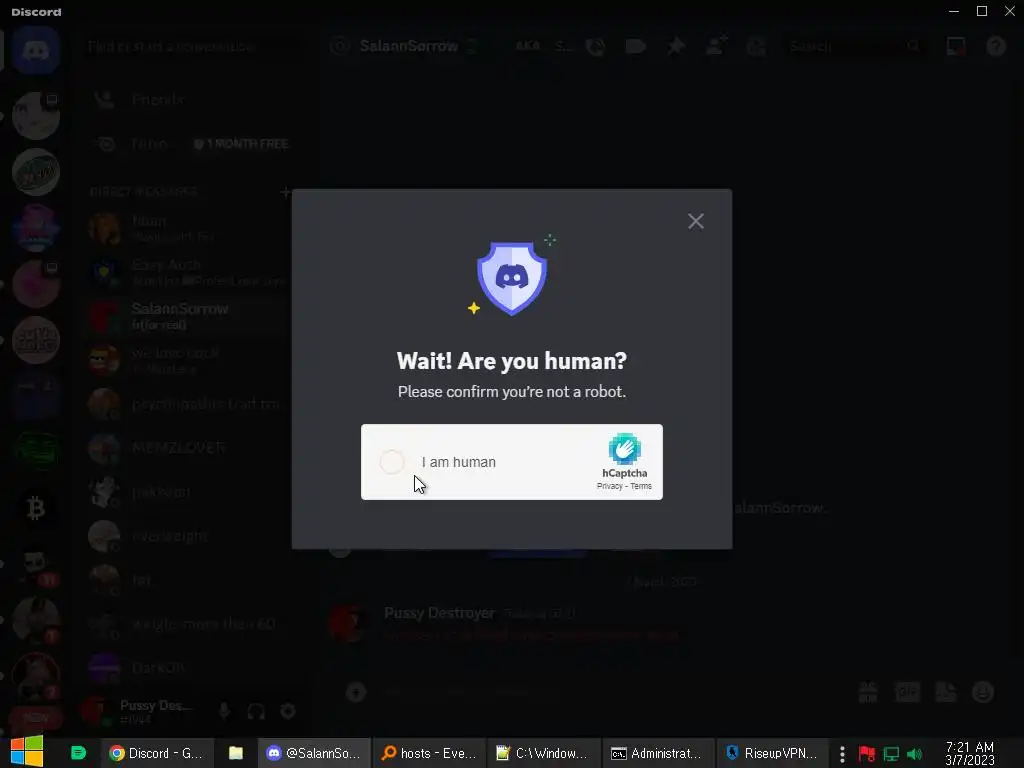This screenshot has width=1024, height=768.
Task: Click the red flag tray icon
Action: coord(867,754)
